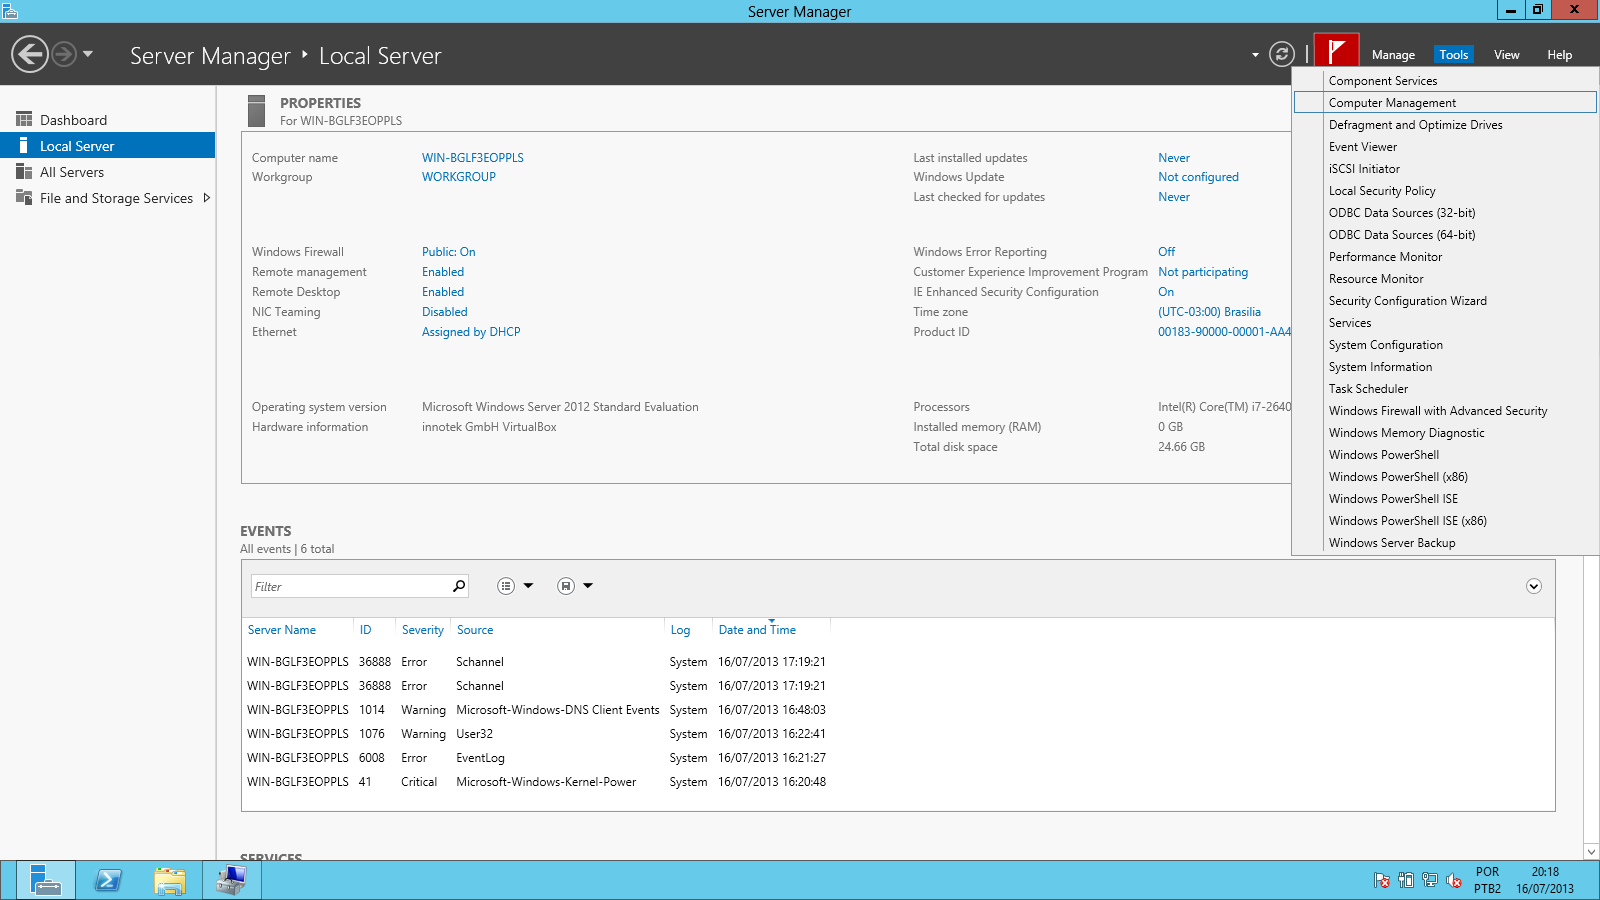
Task: Select Component Services from Tools menu
Action: (x=1445, y=81)
